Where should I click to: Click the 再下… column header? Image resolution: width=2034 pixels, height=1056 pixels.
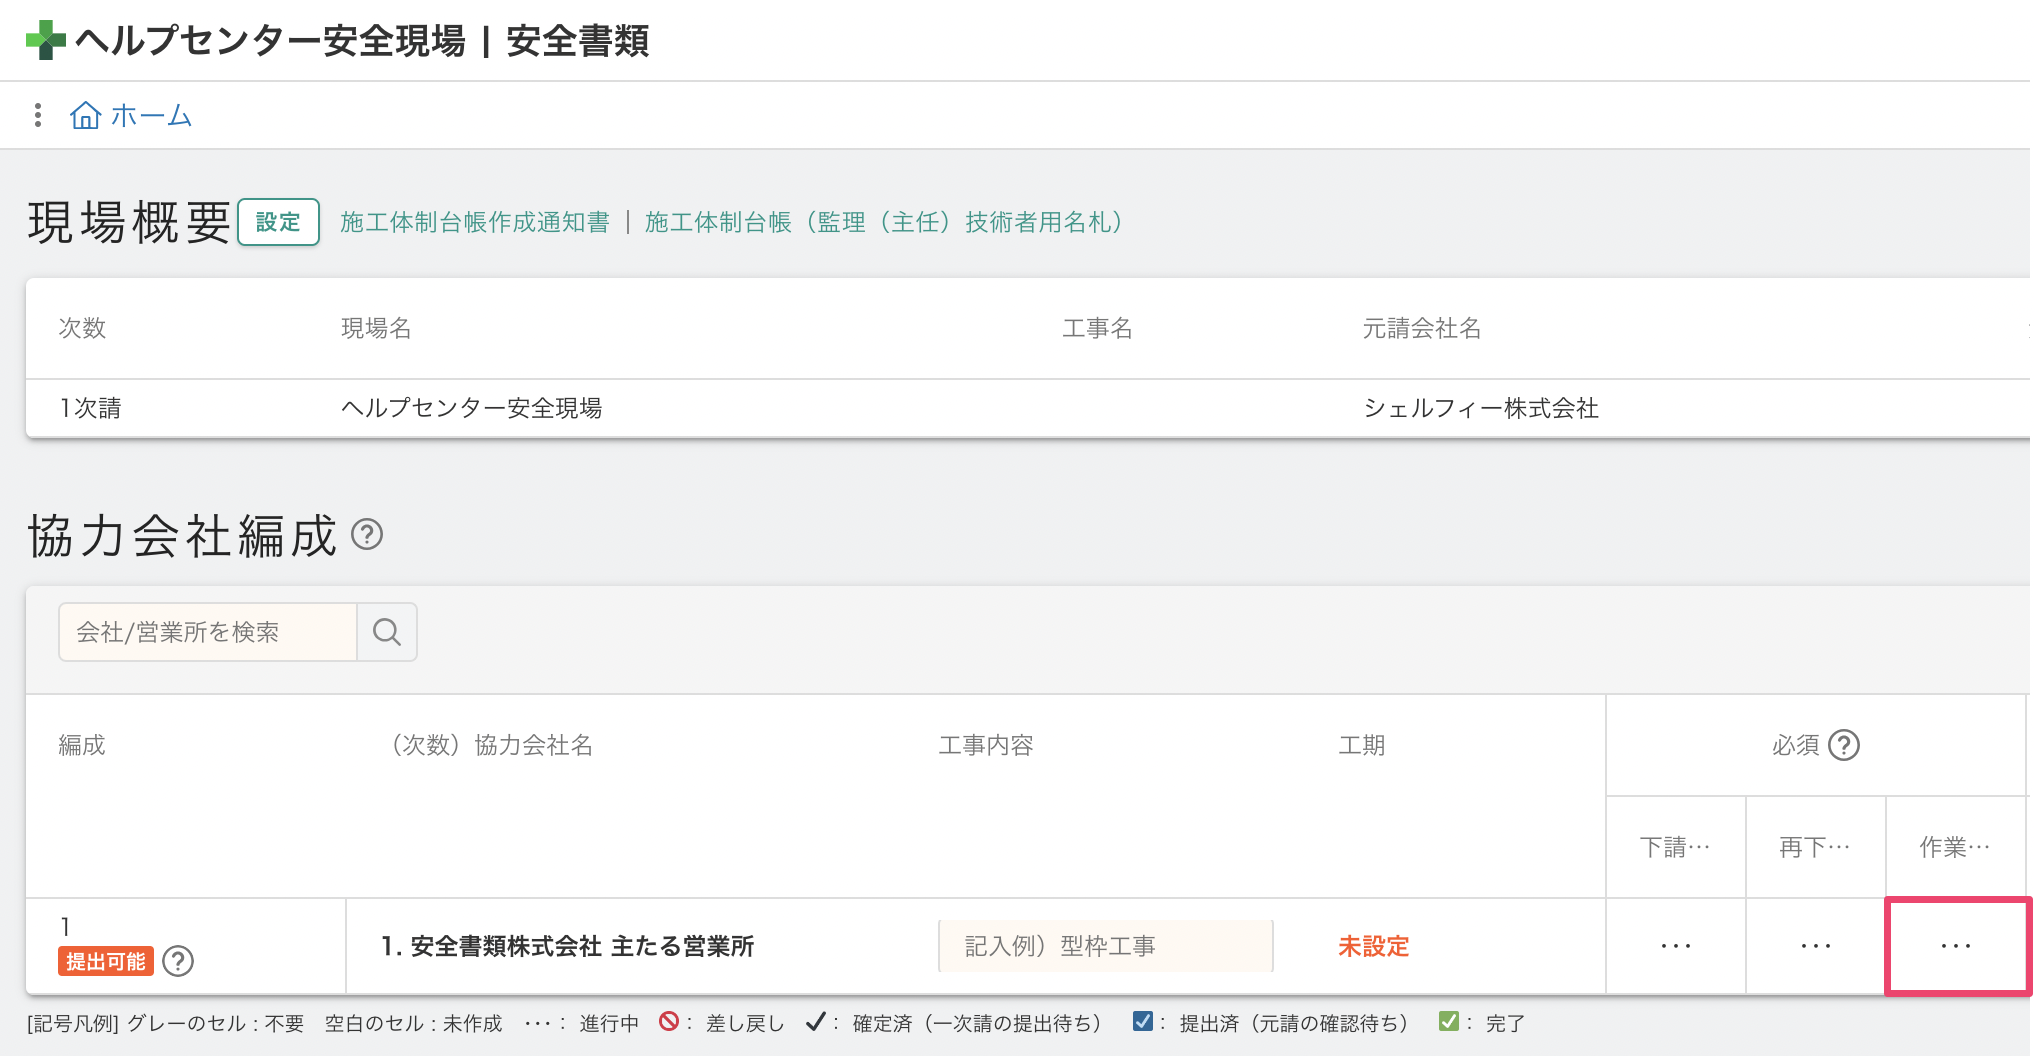1815,847
